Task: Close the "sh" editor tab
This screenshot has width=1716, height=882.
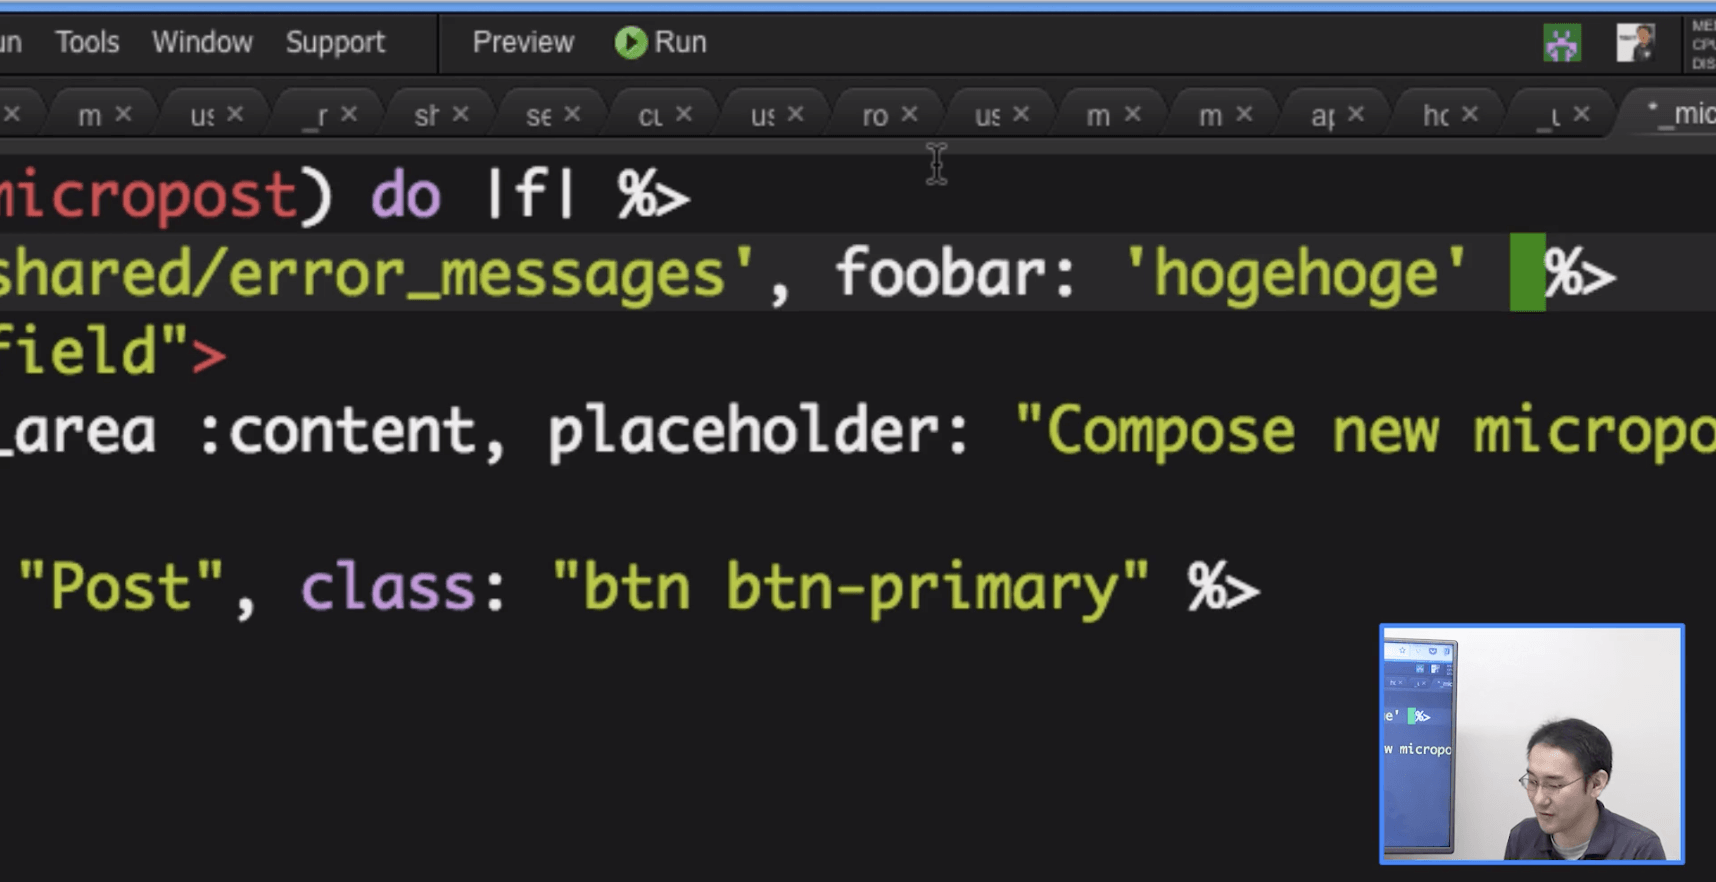Action: tap(461, 115)
